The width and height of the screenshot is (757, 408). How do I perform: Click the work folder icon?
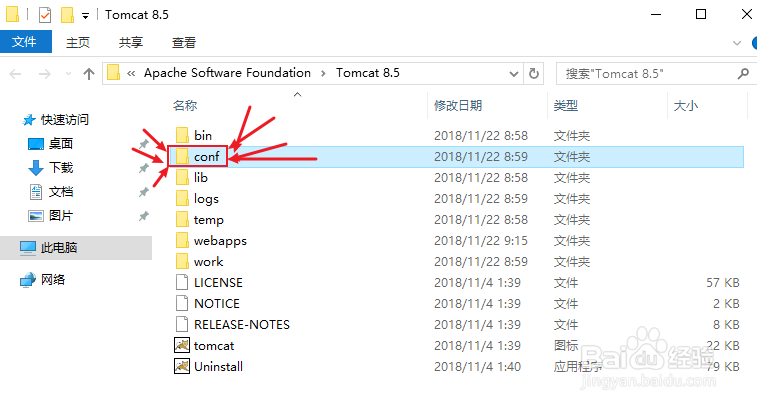pyautogui.click(x=182, y=262)
